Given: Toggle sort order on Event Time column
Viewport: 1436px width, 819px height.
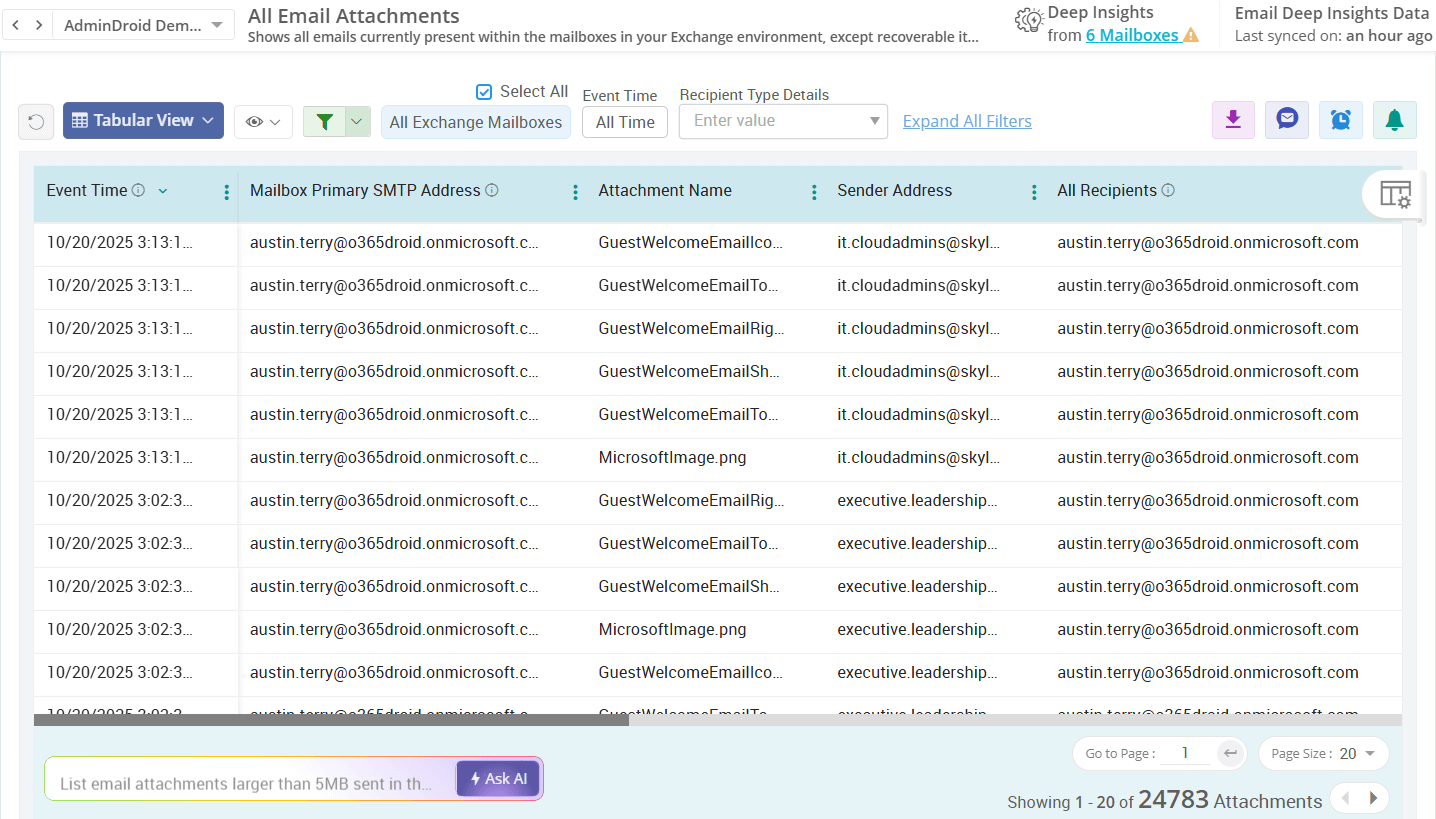Looking at the screenshot, I should 162,190.
